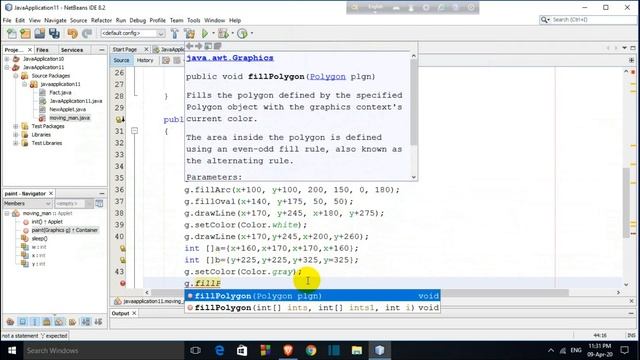Click the editor vertical scrollbar

(x=627, y=202)
